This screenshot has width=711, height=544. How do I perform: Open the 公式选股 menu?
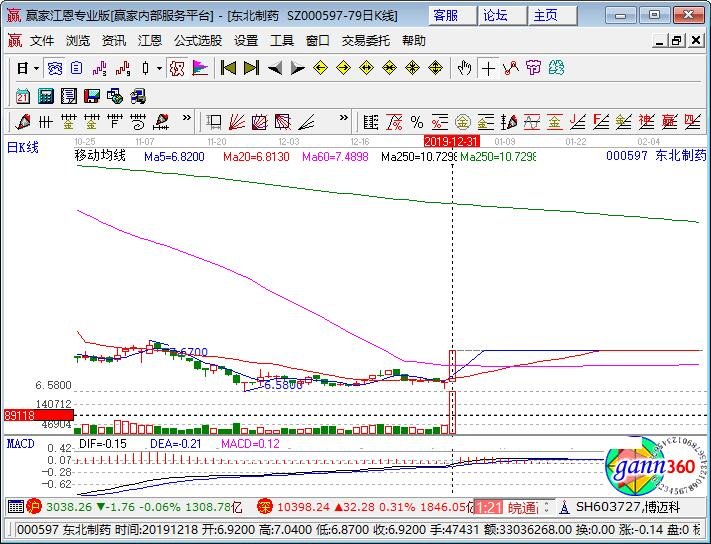[x=198, y=41]
